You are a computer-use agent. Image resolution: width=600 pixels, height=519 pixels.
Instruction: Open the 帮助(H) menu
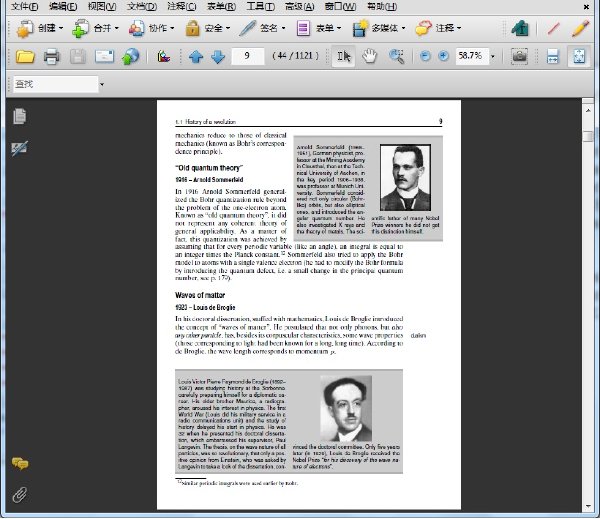coord(382,7)
